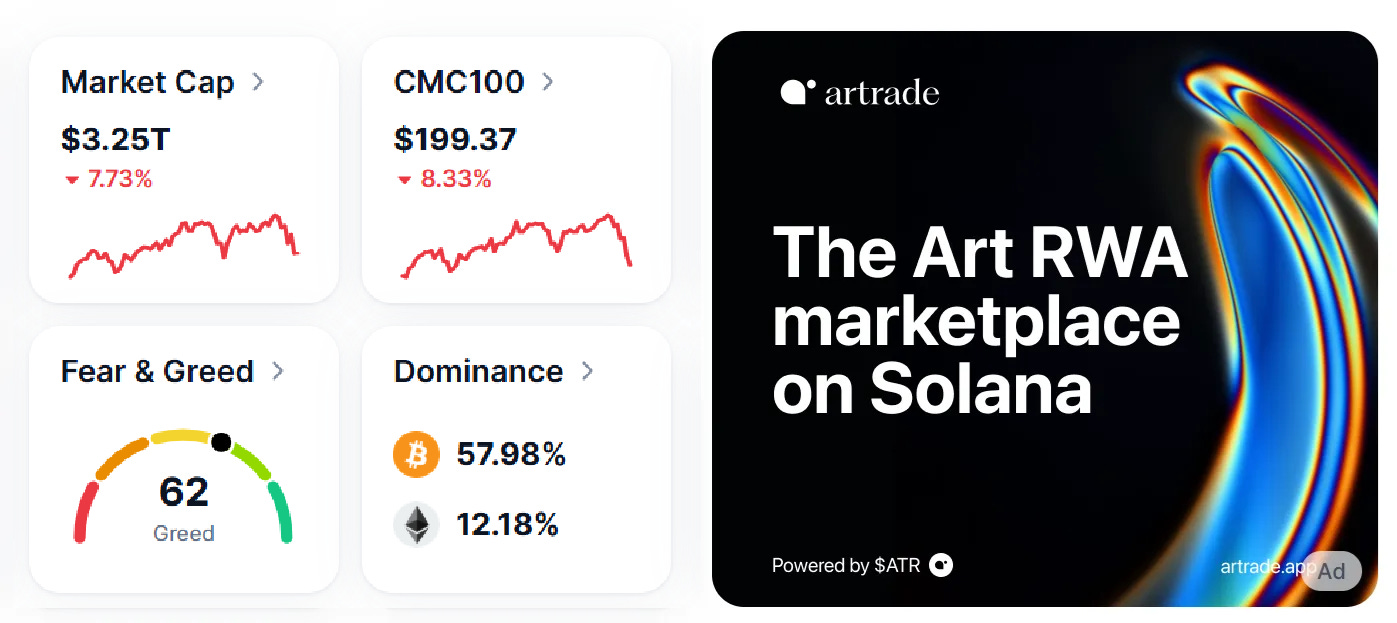
Task: Click the green segment of greed gauge
Action: click(280, 512)
